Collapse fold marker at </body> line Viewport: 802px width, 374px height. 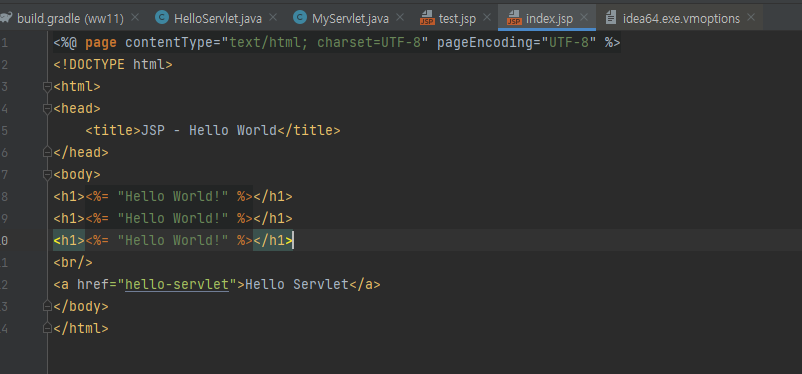[48, 306]
